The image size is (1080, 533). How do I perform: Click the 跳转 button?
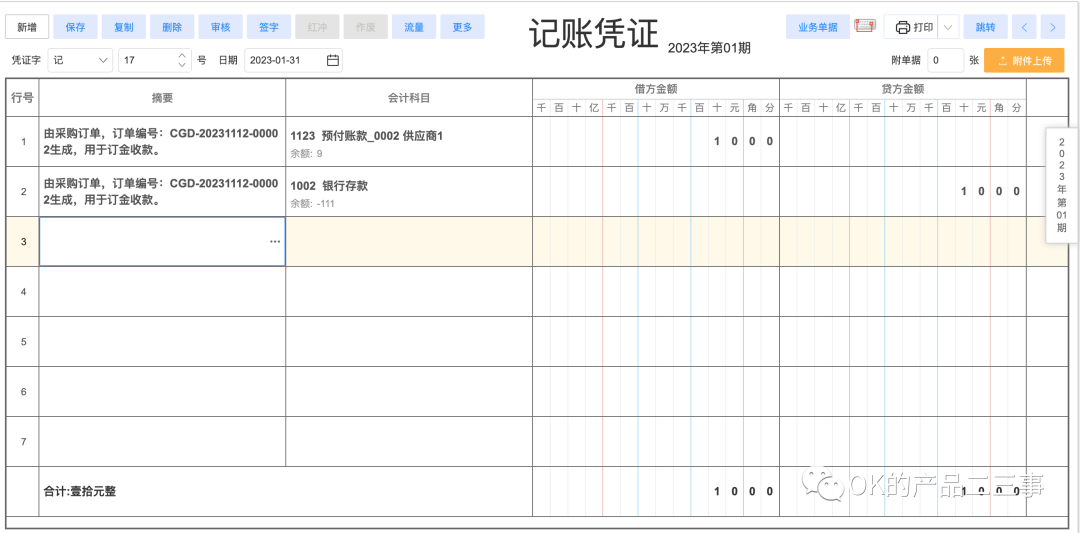point(986,28)
